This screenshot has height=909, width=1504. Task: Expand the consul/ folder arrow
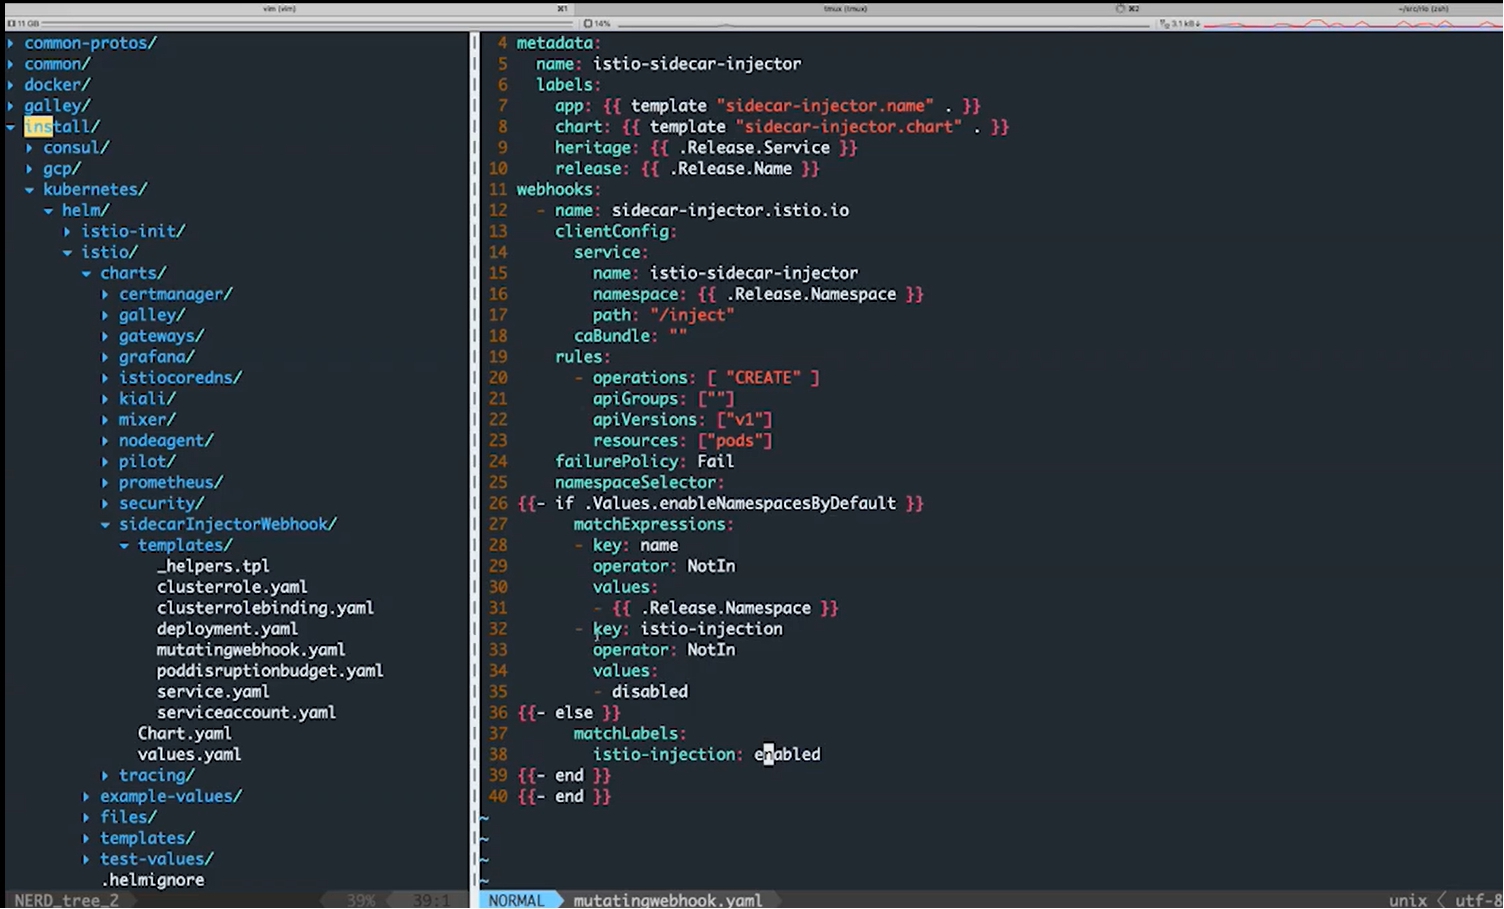30,148
